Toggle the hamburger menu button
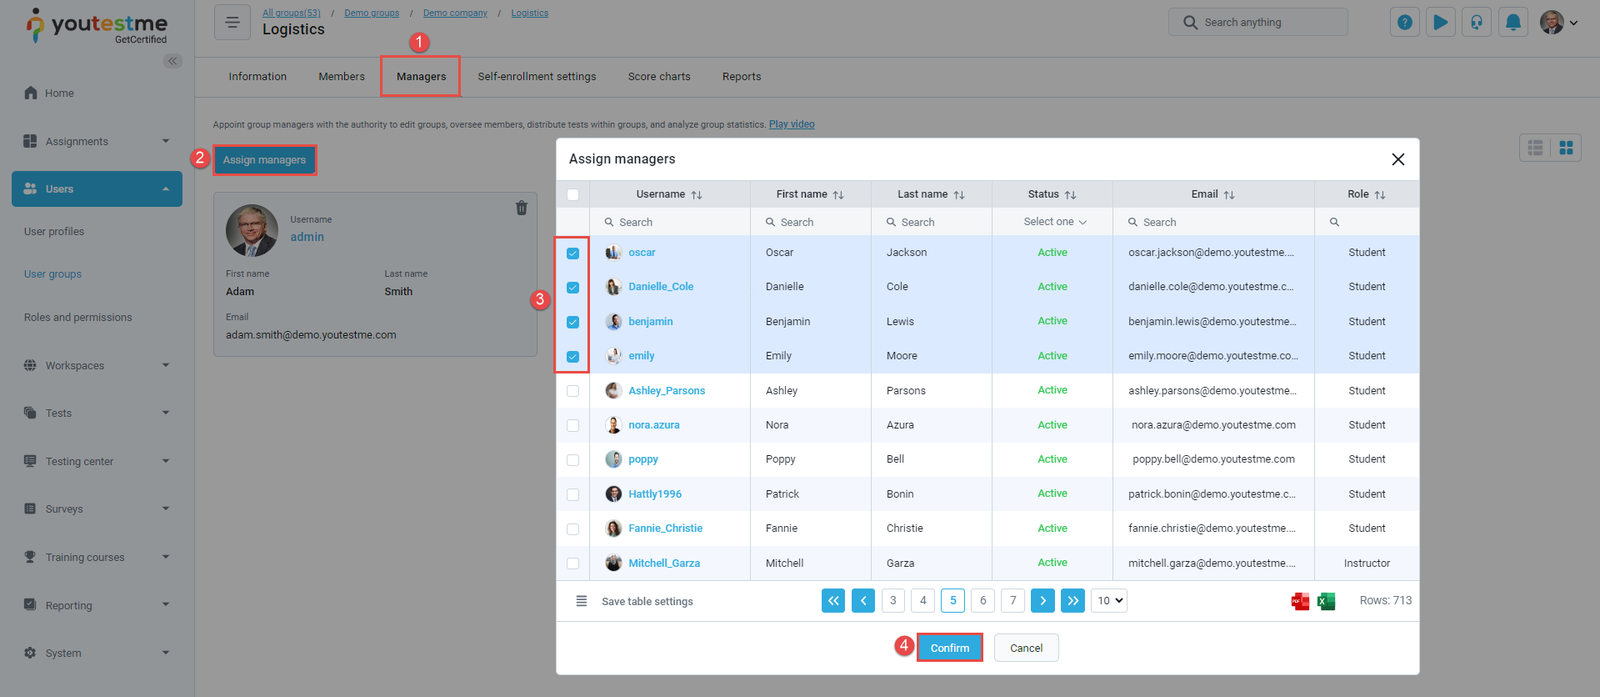1600x697 pixels. pyautogui.click(x=232, y=22)
